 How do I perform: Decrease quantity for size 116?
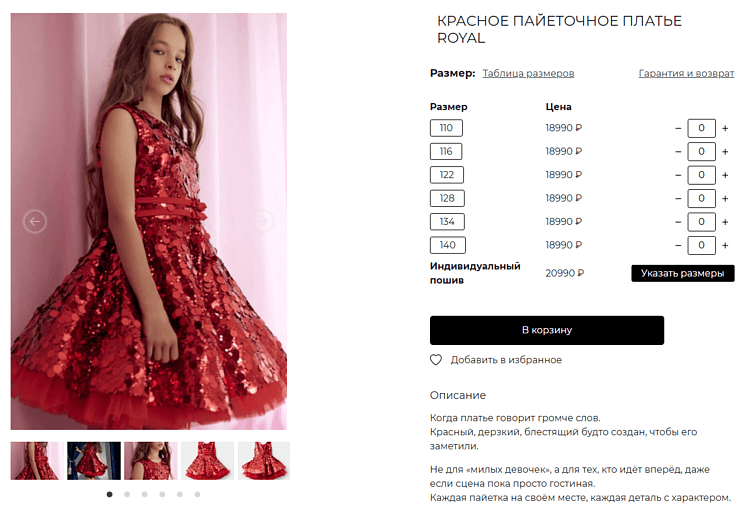click(x=678, y=152)
